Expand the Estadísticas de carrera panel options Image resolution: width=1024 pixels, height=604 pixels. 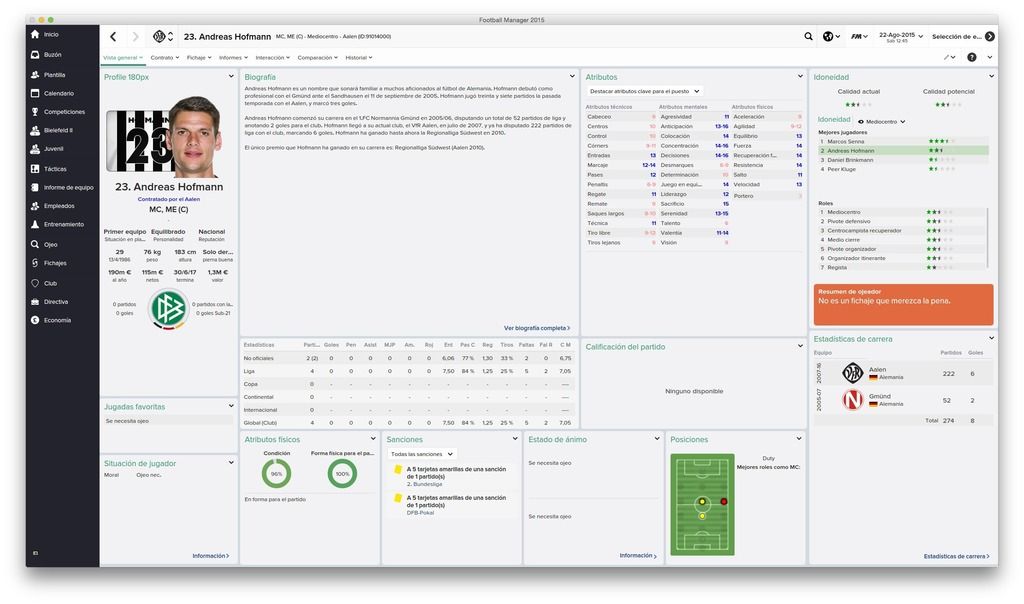tap(991, 338)
